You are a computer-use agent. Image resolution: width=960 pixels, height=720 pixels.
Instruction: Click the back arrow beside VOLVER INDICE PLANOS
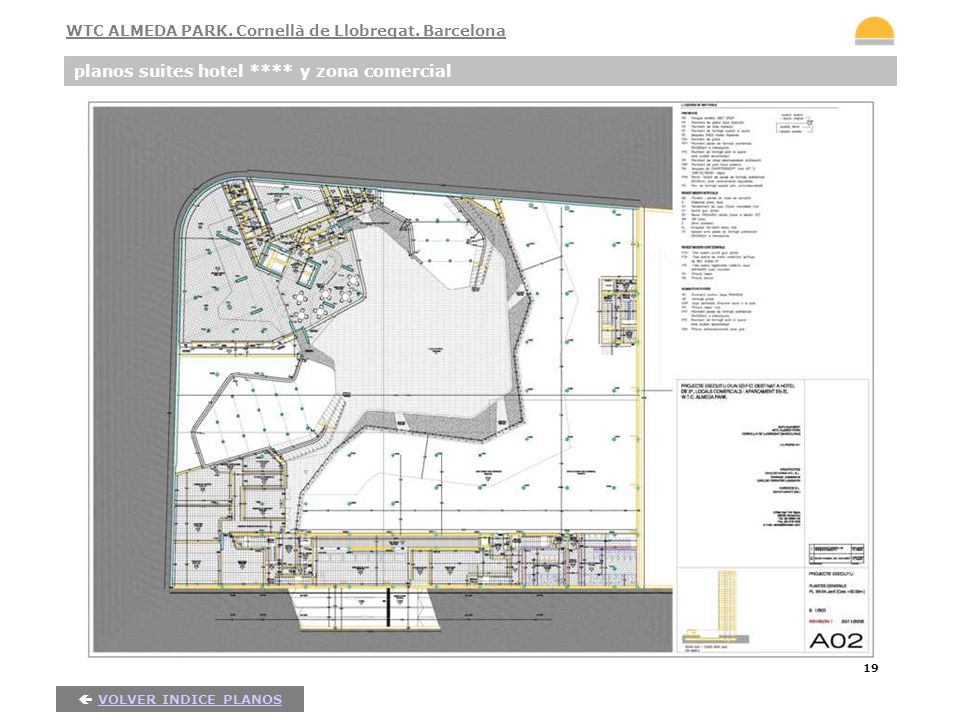point(86,699)
